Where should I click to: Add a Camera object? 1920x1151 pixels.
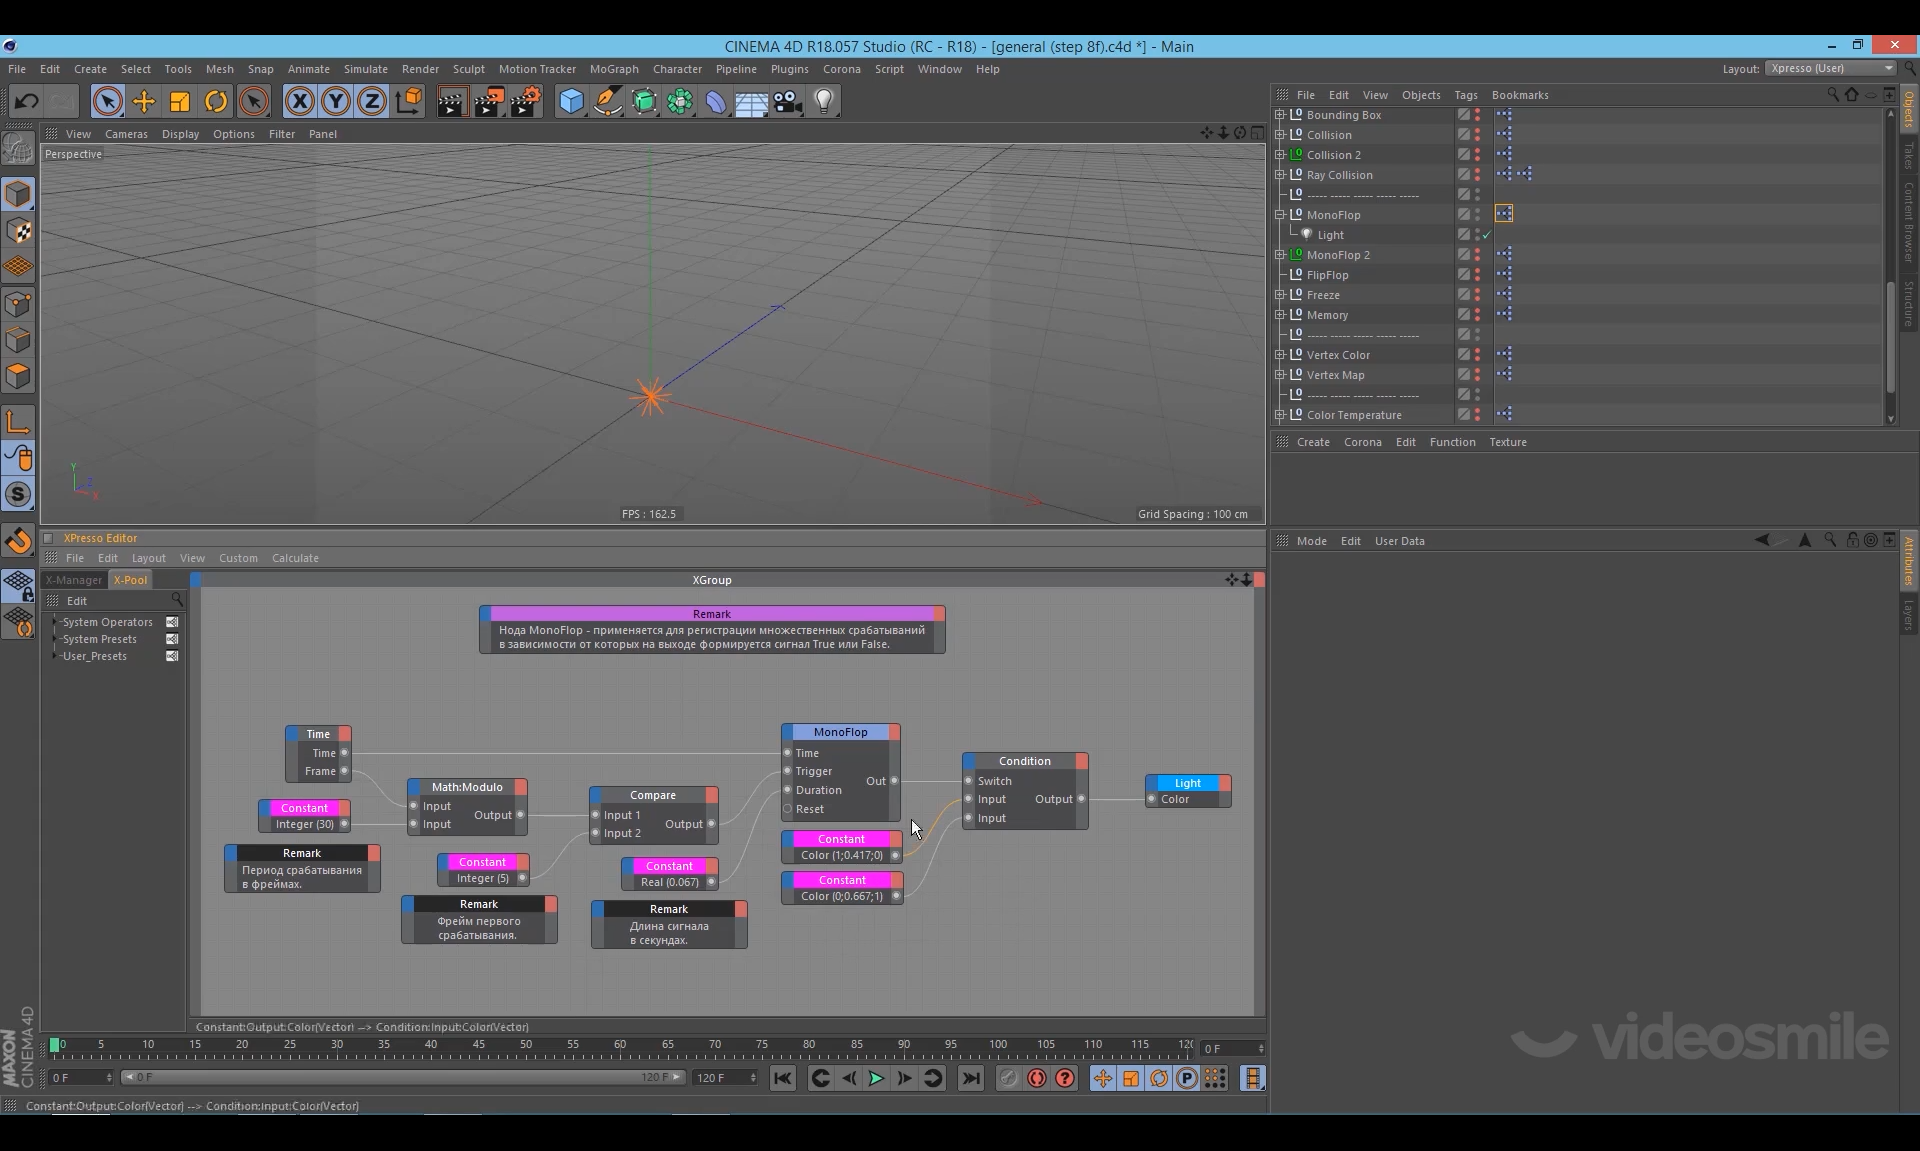pyautogui.click(x=787, y=101)
